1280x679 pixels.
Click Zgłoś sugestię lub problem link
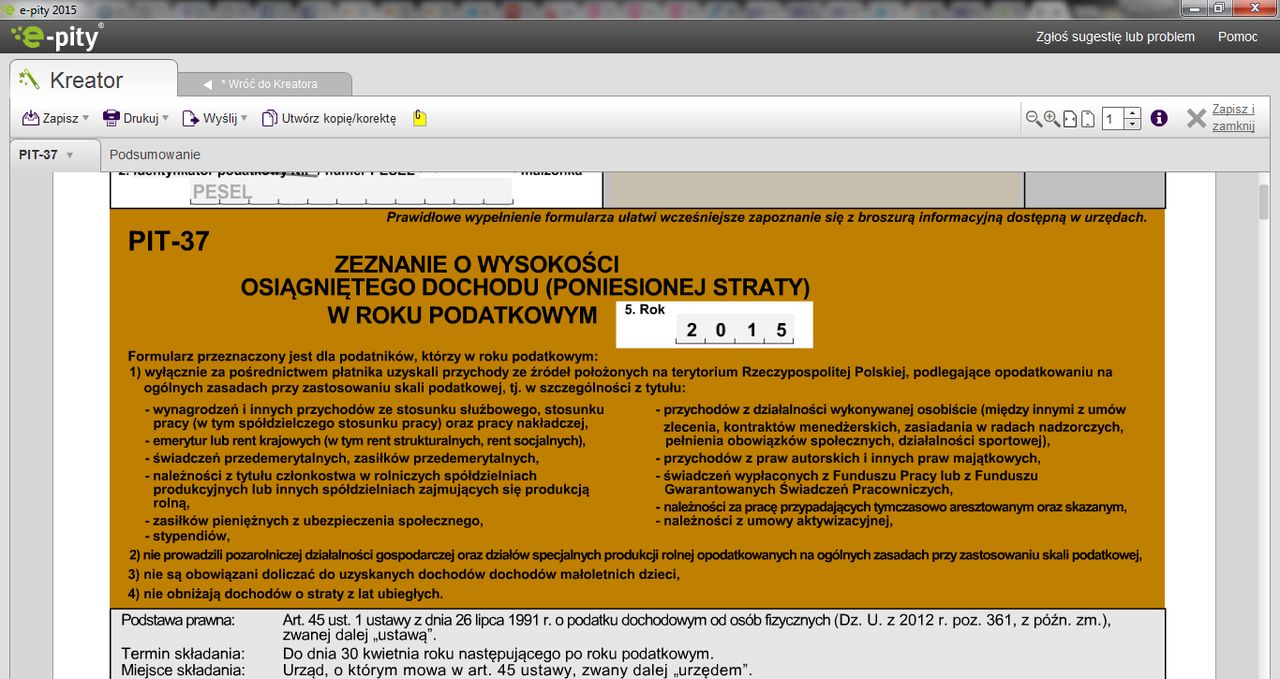(x=1113, y=36)
